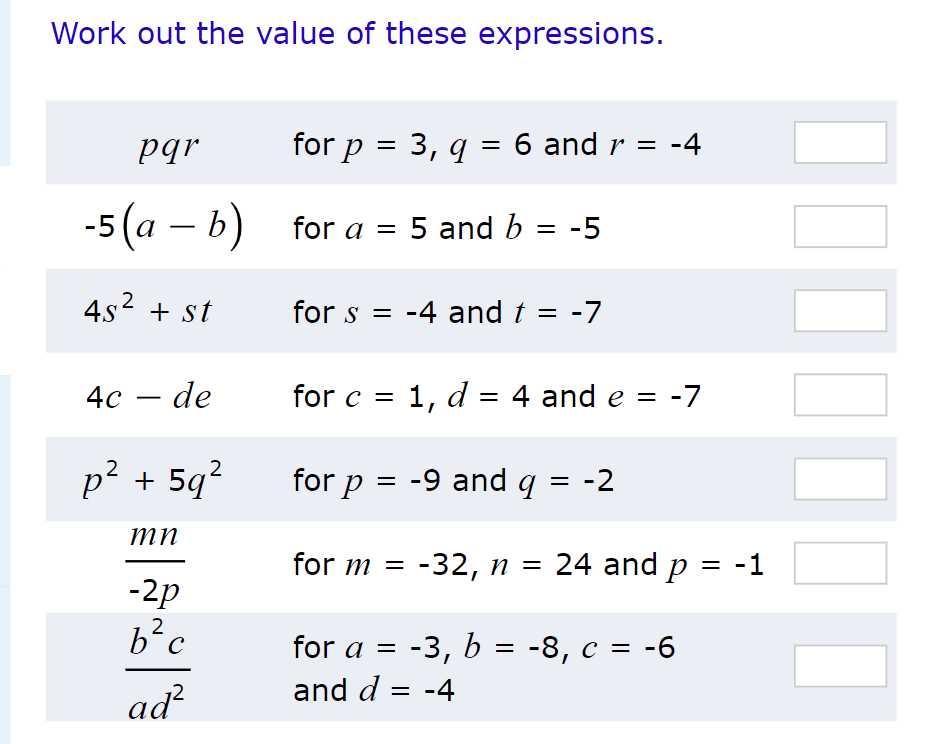Click the text 'for p = 3, q = 6 and r = -4'
Screen dimensions: 951x744
coord(497,146)
